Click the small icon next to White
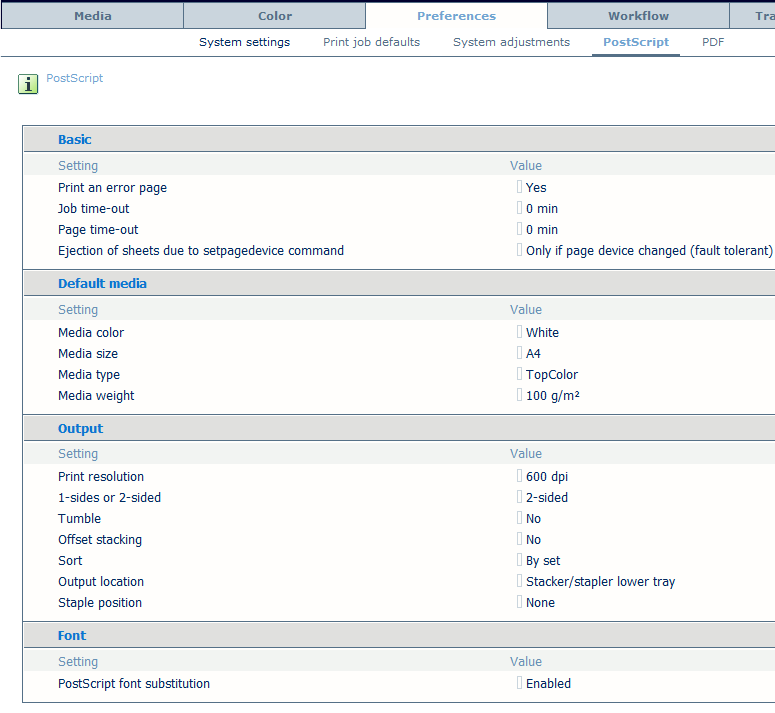 (519, 332)
